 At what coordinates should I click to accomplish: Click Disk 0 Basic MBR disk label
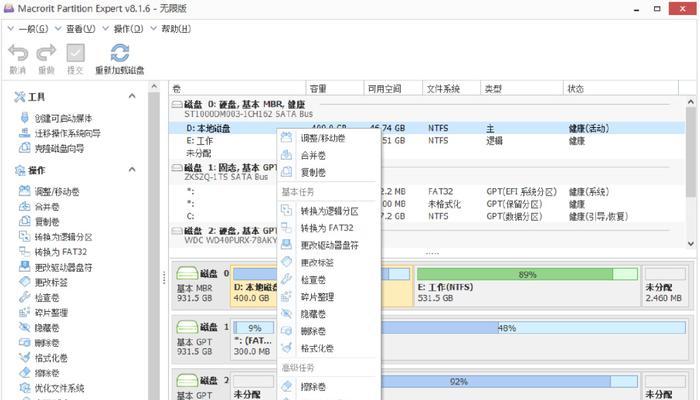[x=201, y=286]
